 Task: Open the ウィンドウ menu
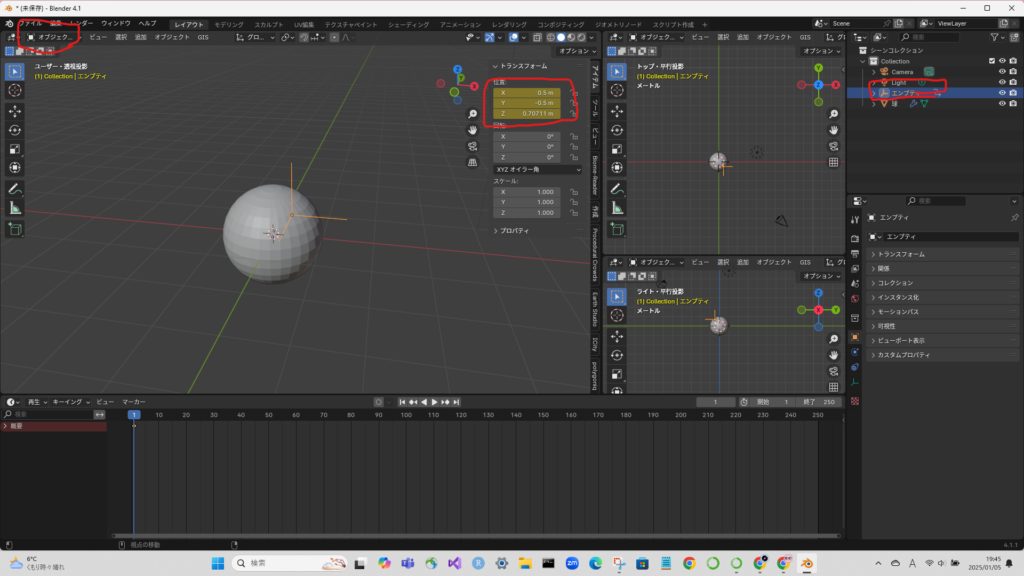(115, 23)
